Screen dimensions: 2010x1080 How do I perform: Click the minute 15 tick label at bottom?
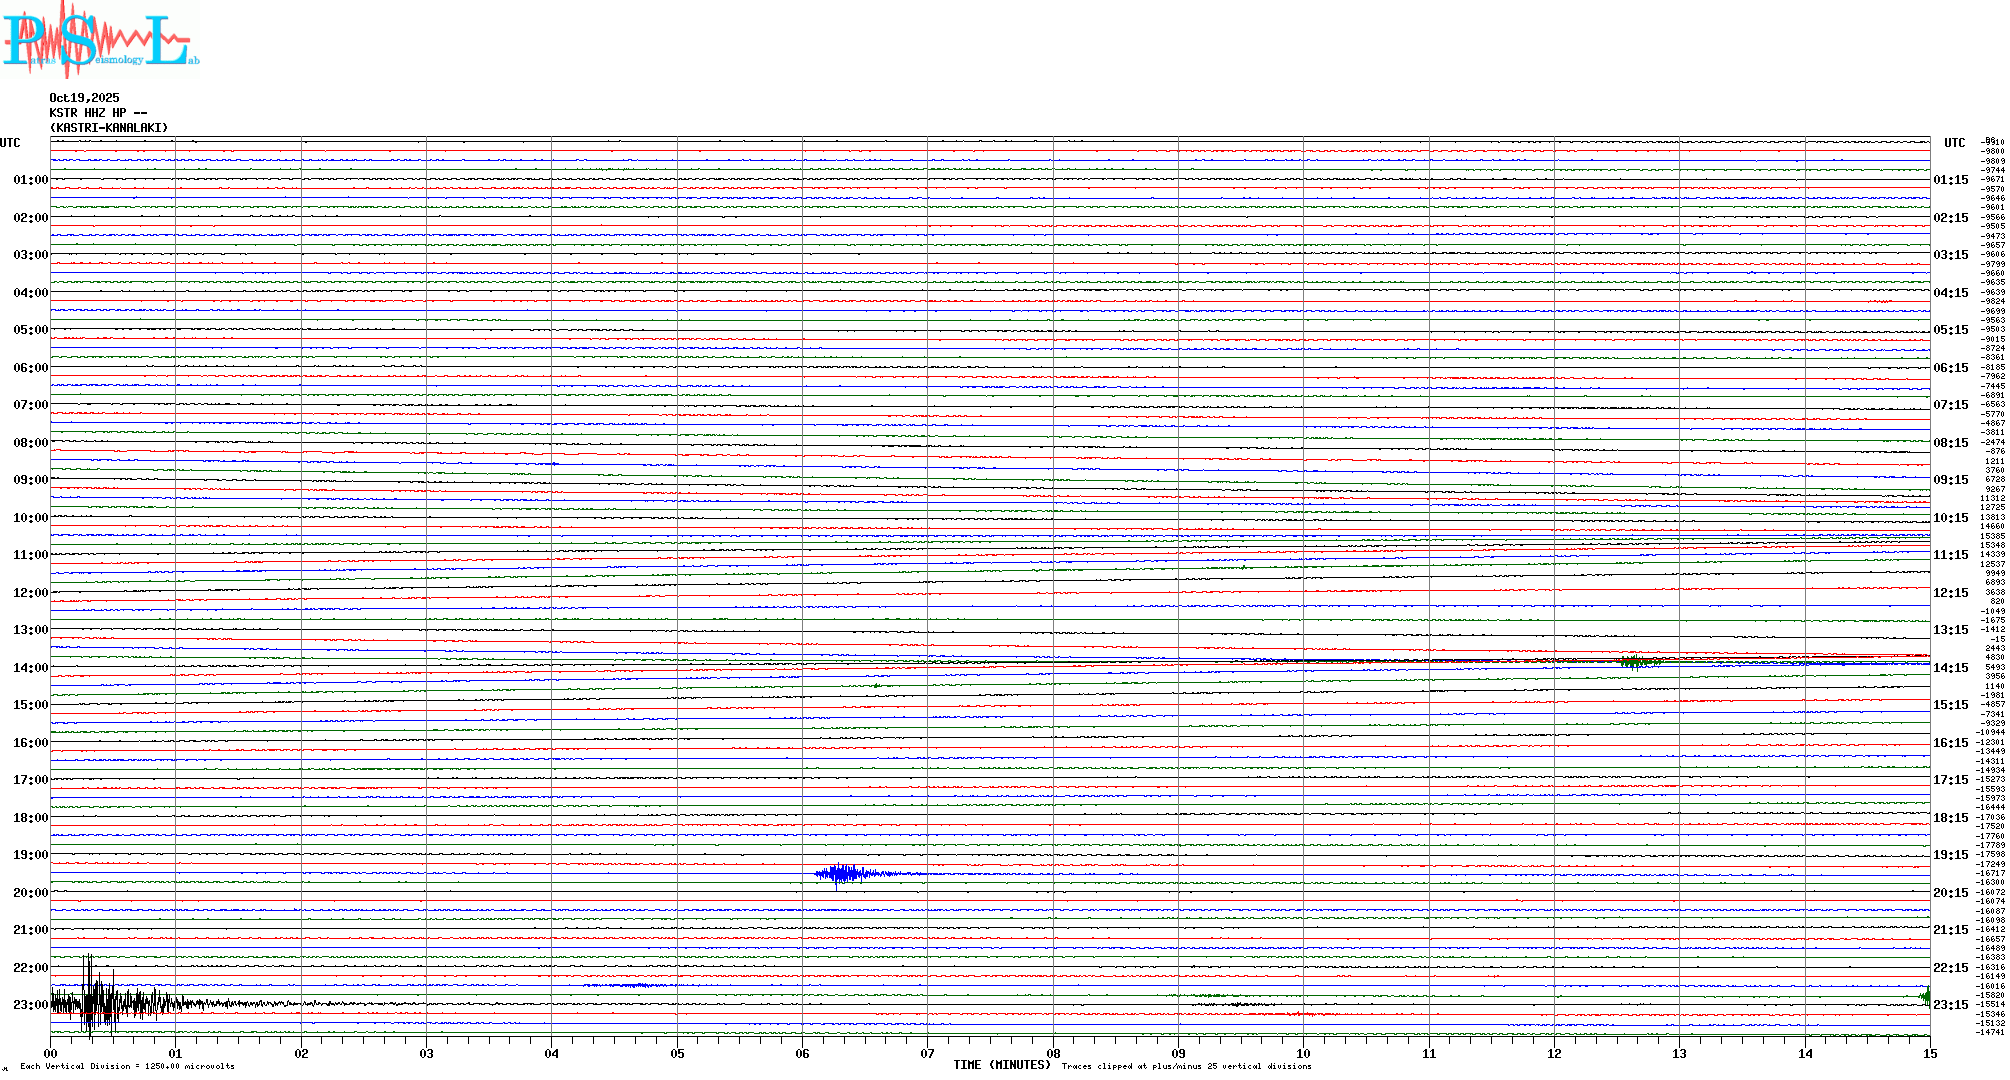pyautogui.click(x=1929, y=1053)
